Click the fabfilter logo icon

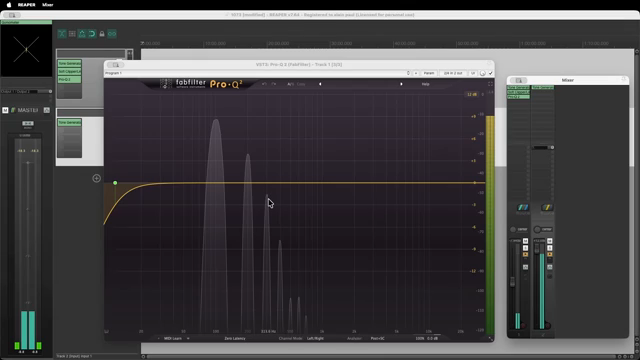[x=166, y=84]
